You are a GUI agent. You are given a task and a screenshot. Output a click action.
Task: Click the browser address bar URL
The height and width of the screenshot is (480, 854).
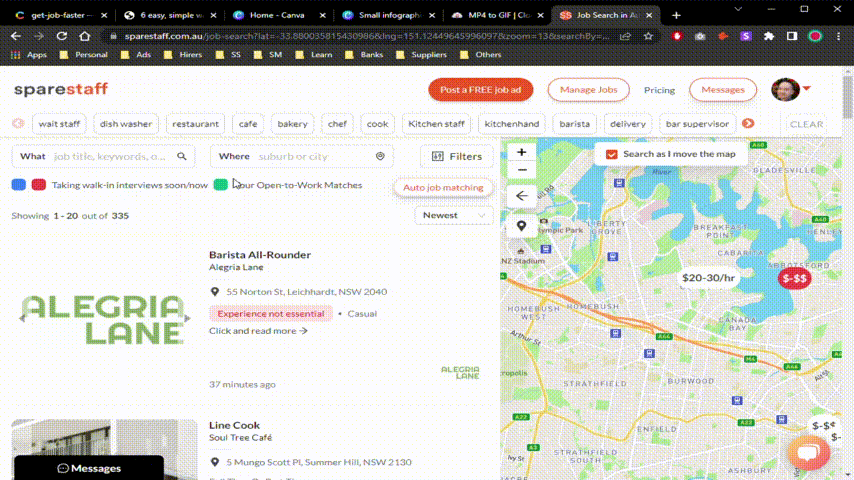[x=366, y=36]
